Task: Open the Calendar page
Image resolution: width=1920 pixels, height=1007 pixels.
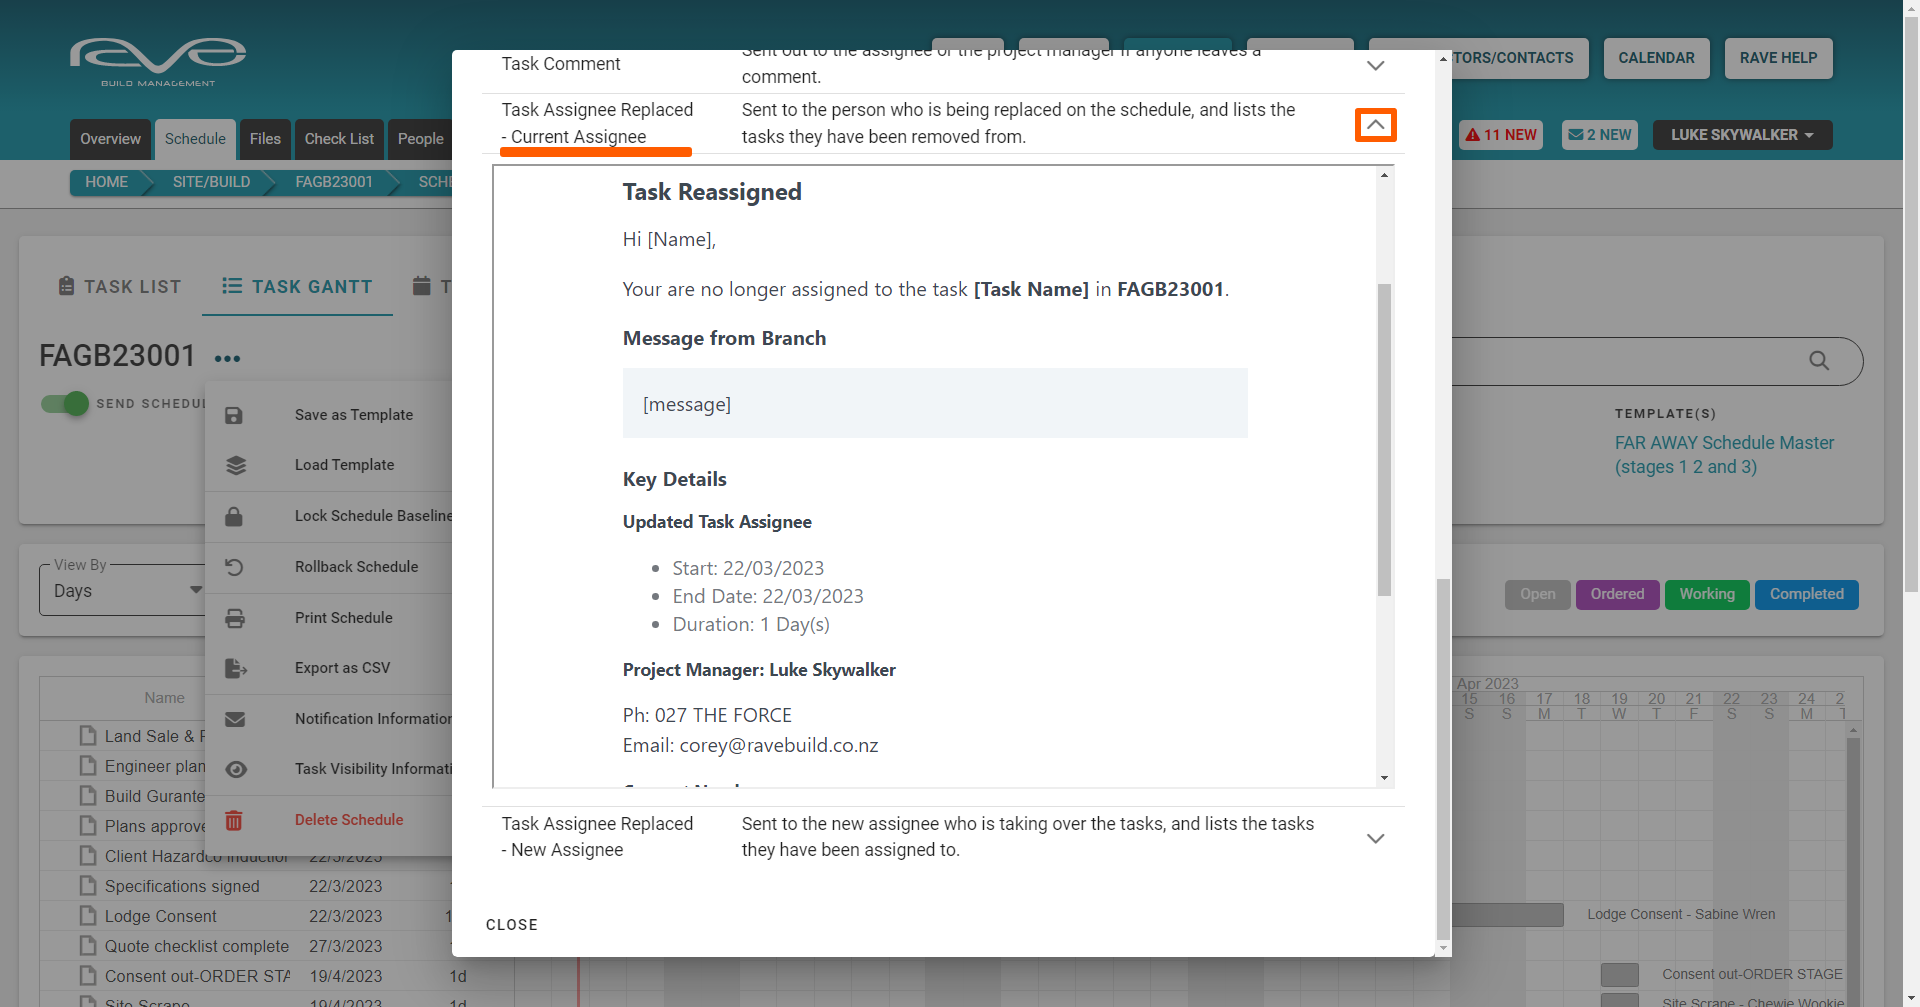Action: [x=1657, y=58]
